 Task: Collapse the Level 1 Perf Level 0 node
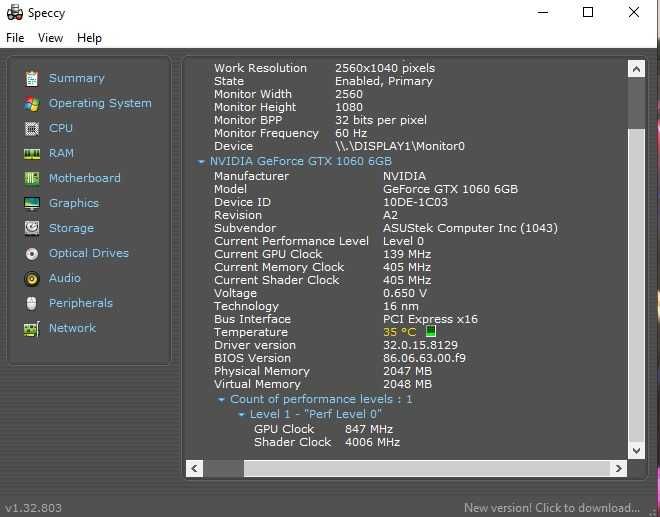241,415
